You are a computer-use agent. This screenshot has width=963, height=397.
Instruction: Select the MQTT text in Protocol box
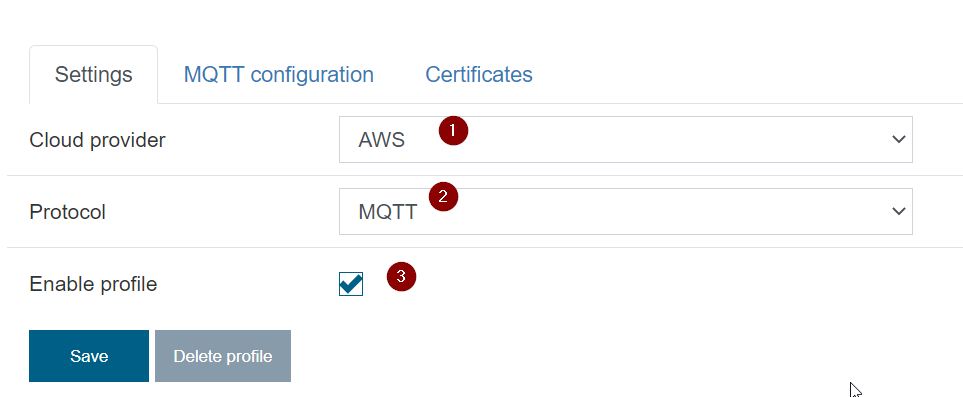tap(388, 212)
